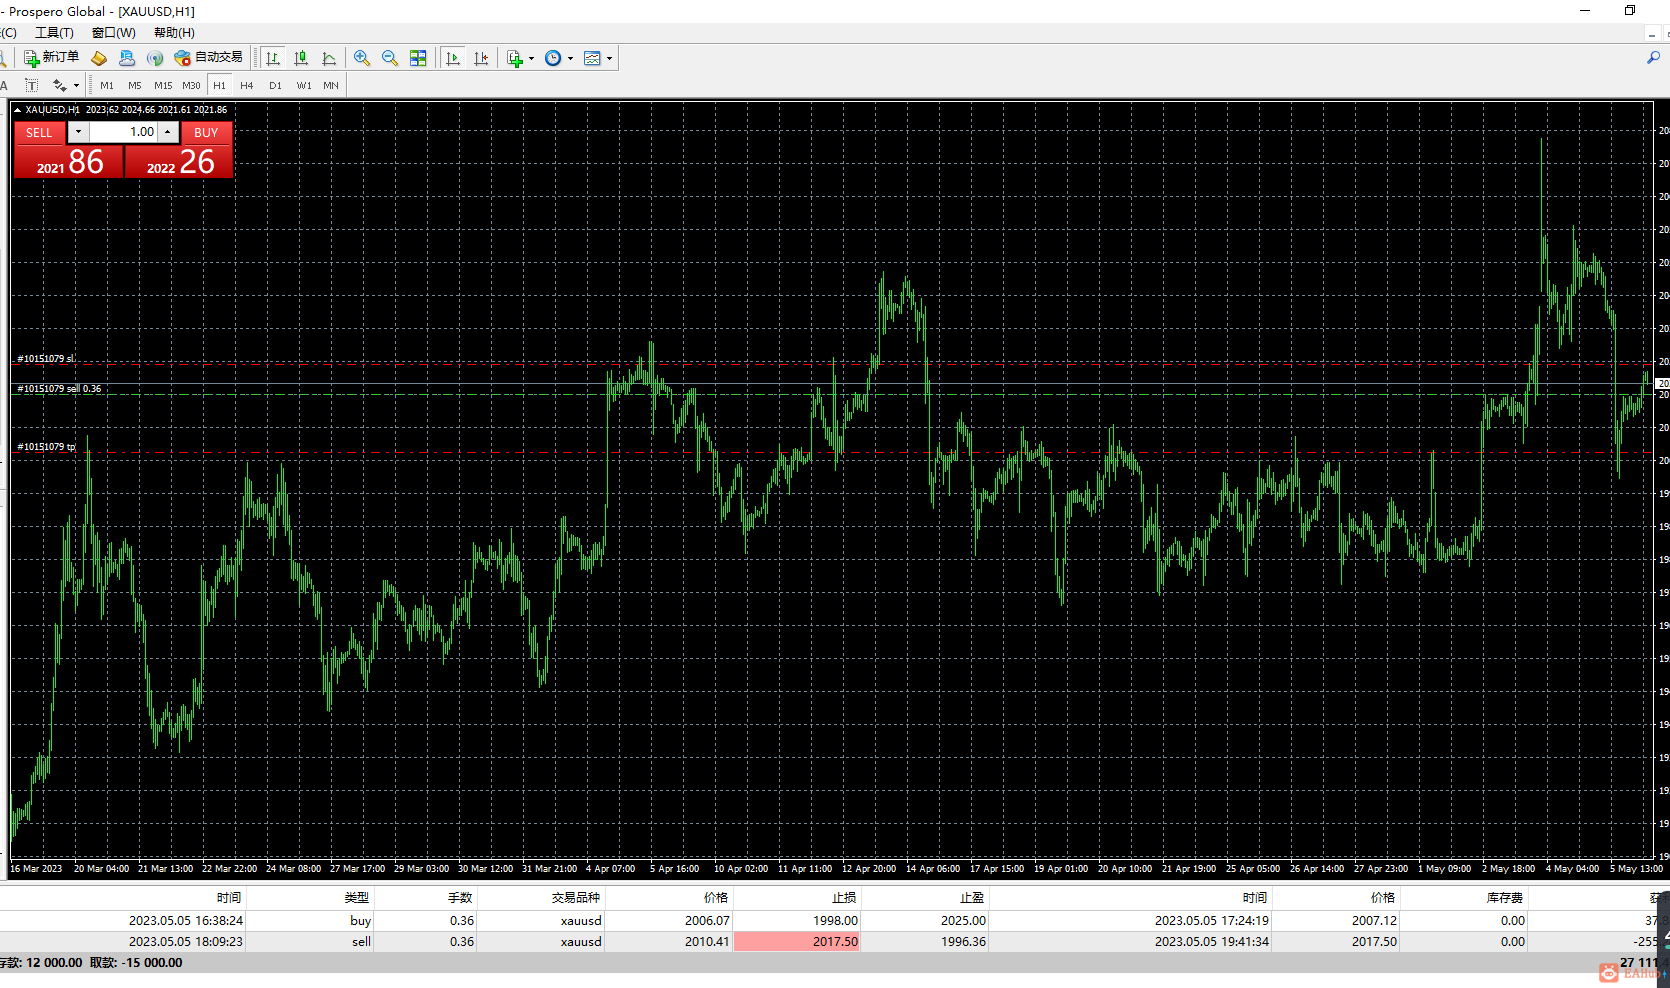Click the add indicators icon

tap(514, 58)
